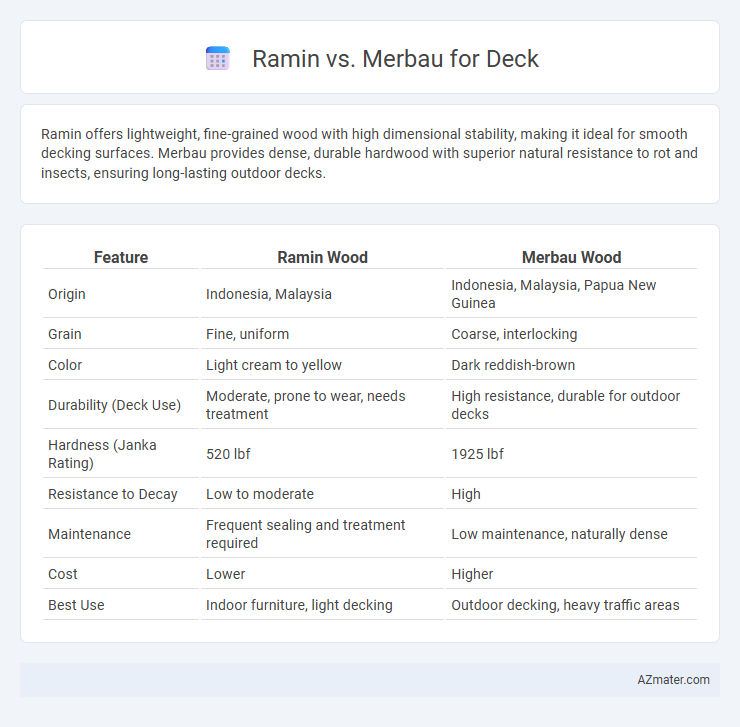The height and width of the screenshot is (727, 740).
Task: Click the 'Merbau Wood' column header
Action: tap(572, 257)
